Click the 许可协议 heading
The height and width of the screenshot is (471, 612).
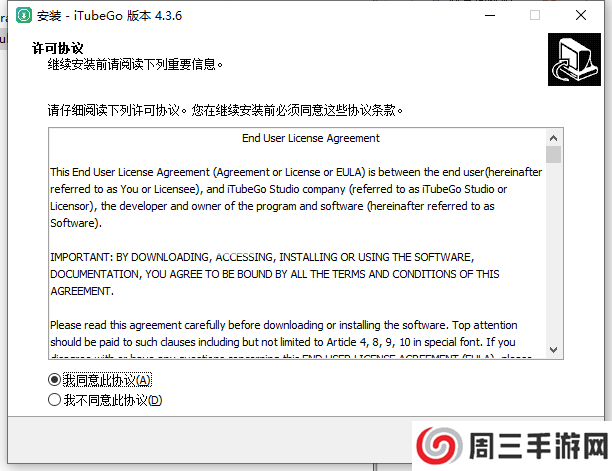[58, 48]
